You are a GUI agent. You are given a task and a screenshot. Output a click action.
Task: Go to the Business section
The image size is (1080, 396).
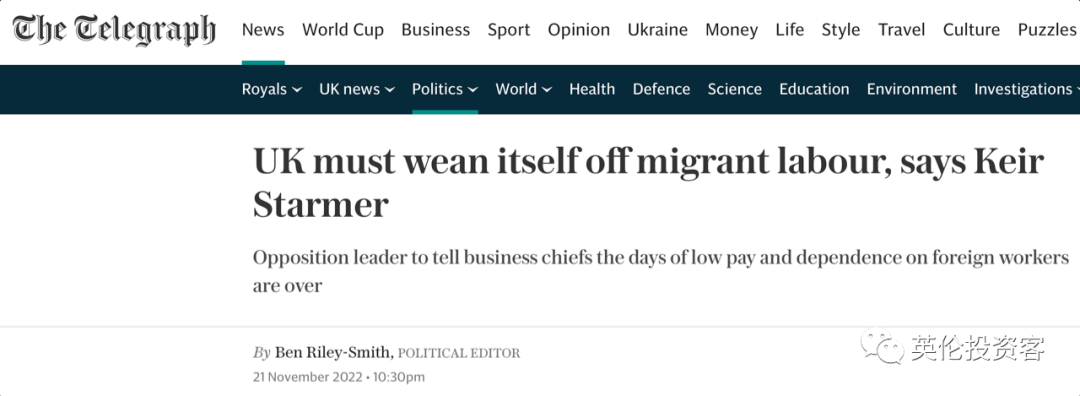coord(435,30)
